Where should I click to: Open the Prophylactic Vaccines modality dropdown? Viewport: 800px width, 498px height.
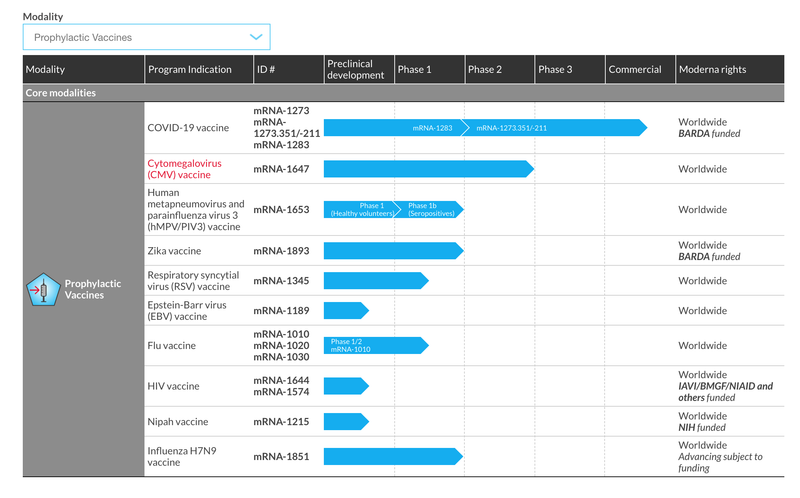[146, 38]
